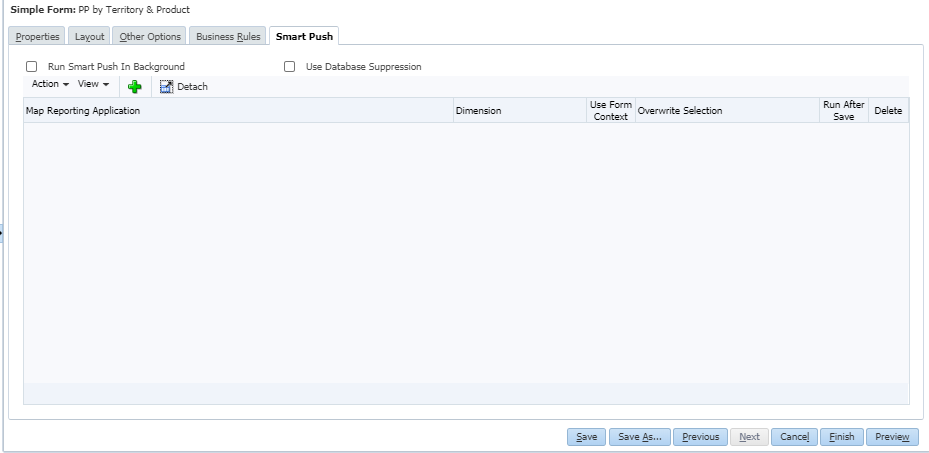
Task: Go back with Previous button
Action: click(x=700, y=437)
